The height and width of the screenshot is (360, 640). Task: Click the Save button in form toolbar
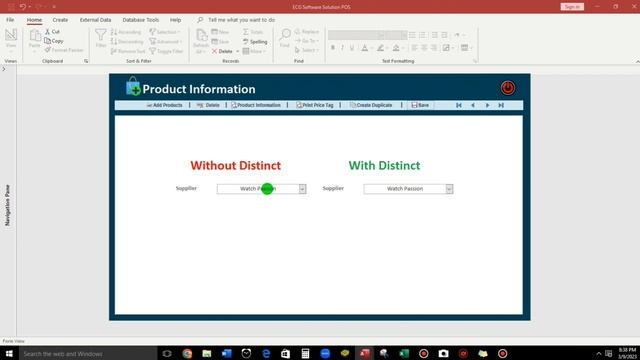pyautogui.click(x=420, y=105)
